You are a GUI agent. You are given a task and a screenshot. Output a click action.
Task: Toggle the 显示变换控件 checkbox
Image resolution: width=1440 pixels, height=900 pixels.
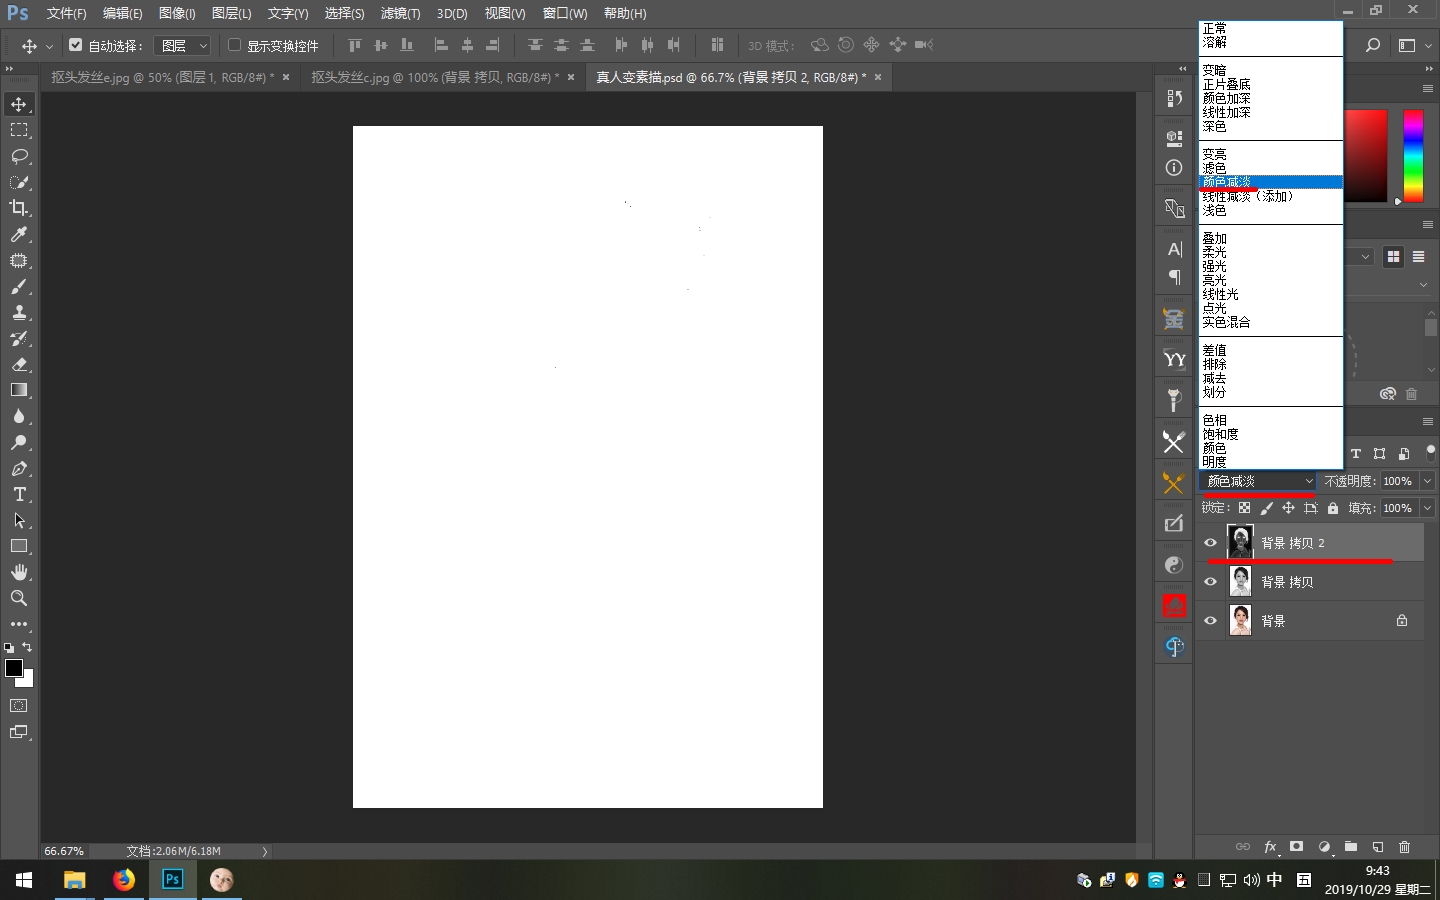click(x=235, y=45)
